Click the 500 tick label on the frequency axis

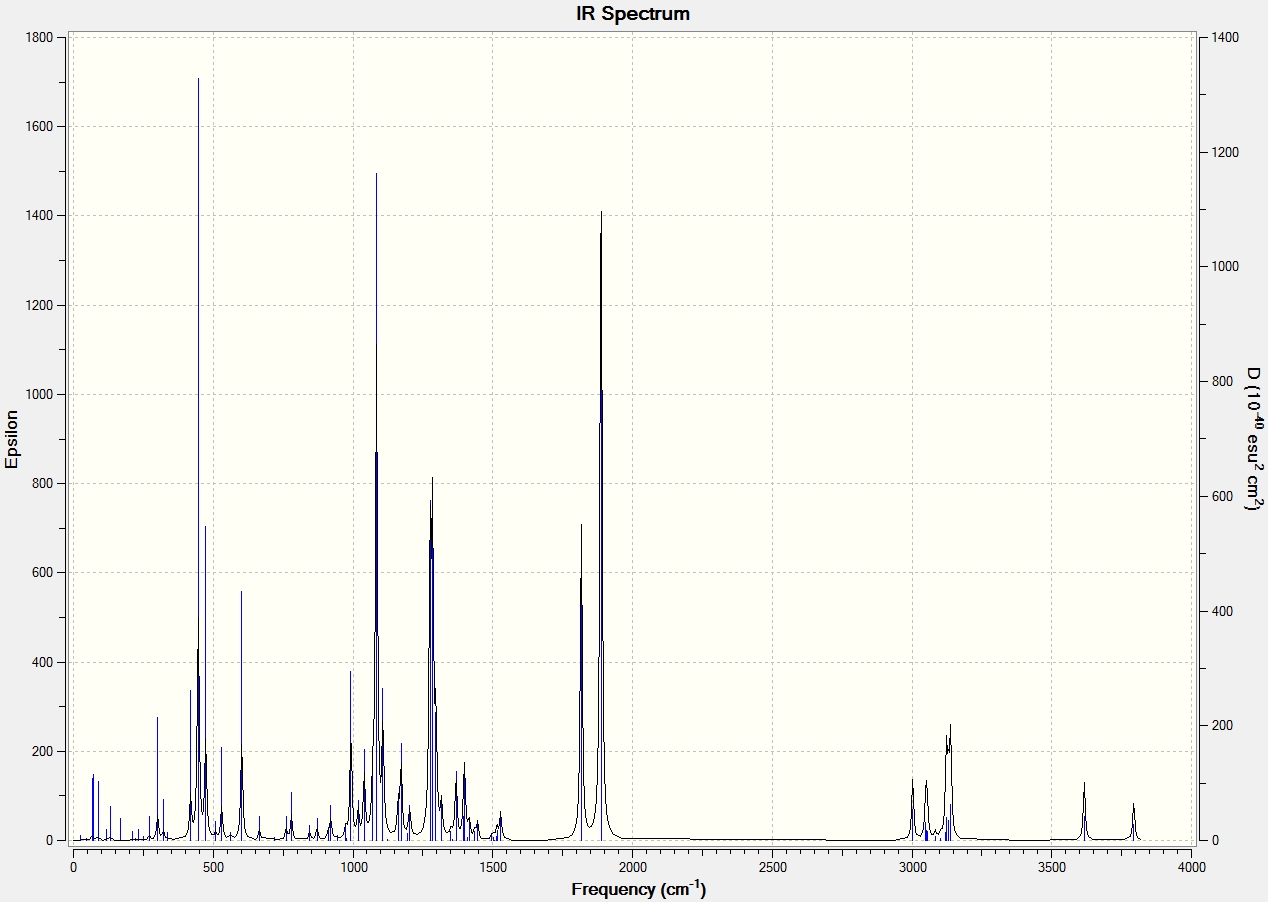click(213, 866)
